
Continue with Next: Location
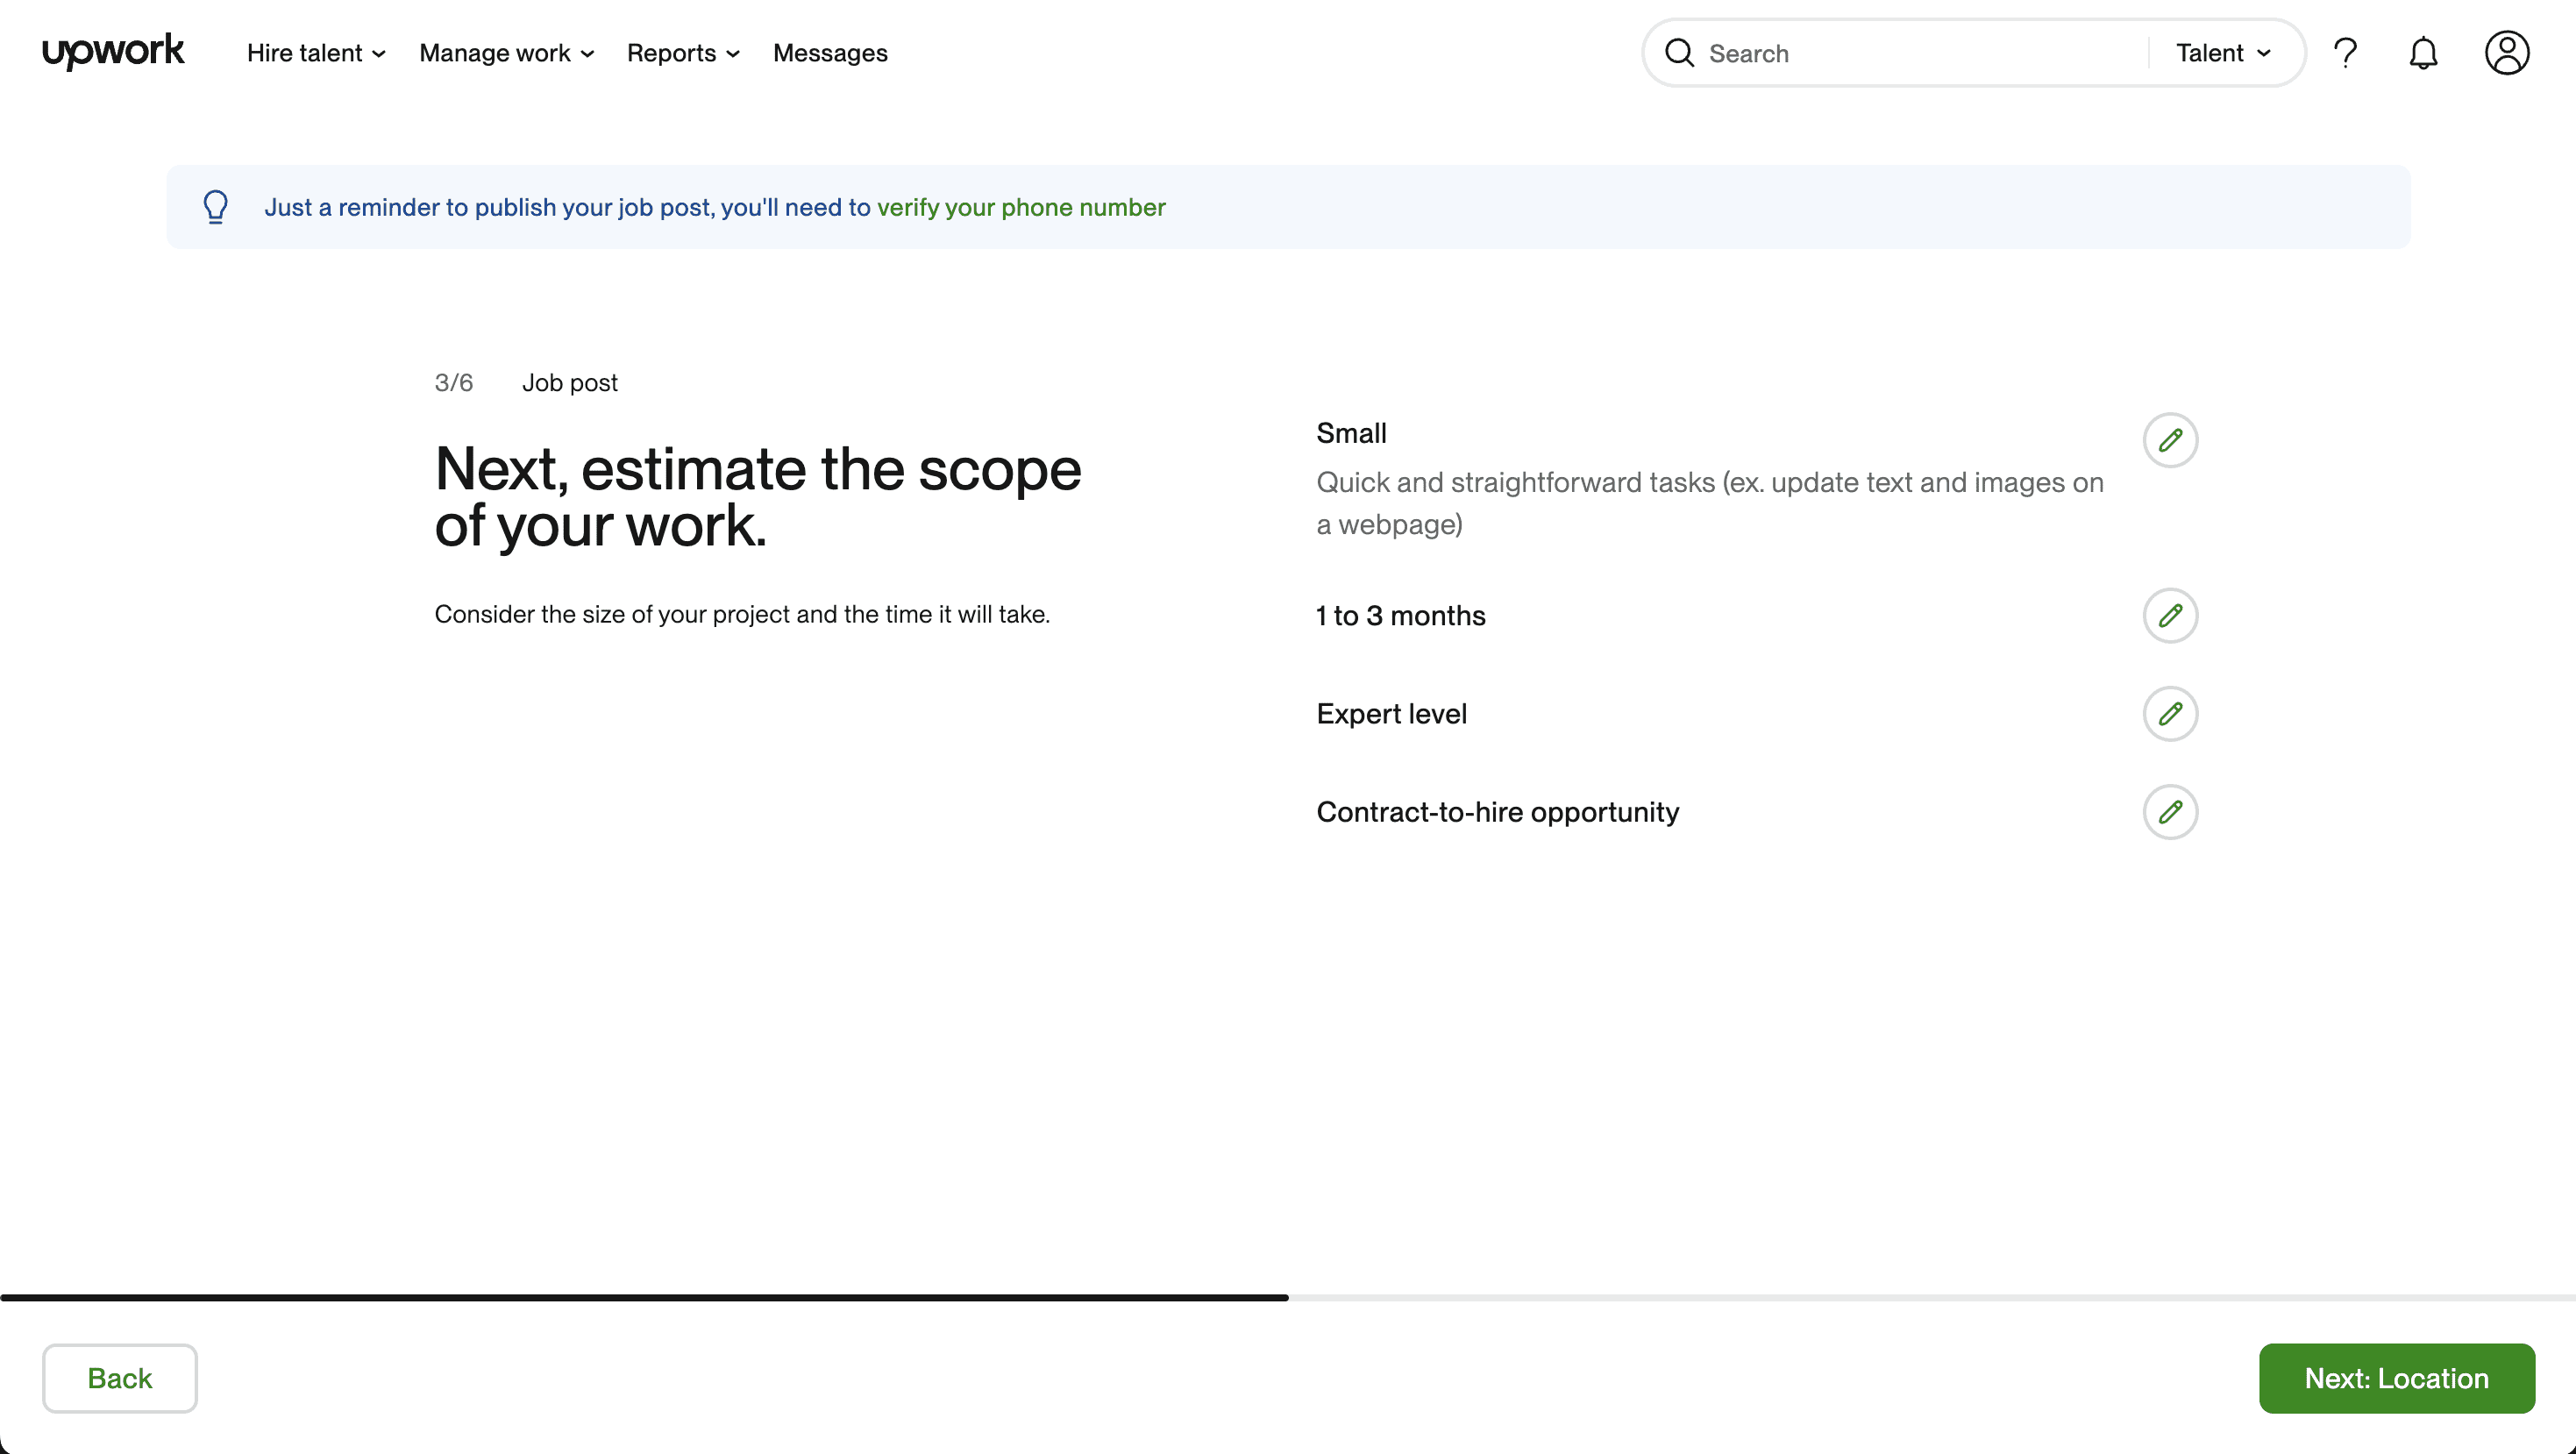tap(2397, 1378)
